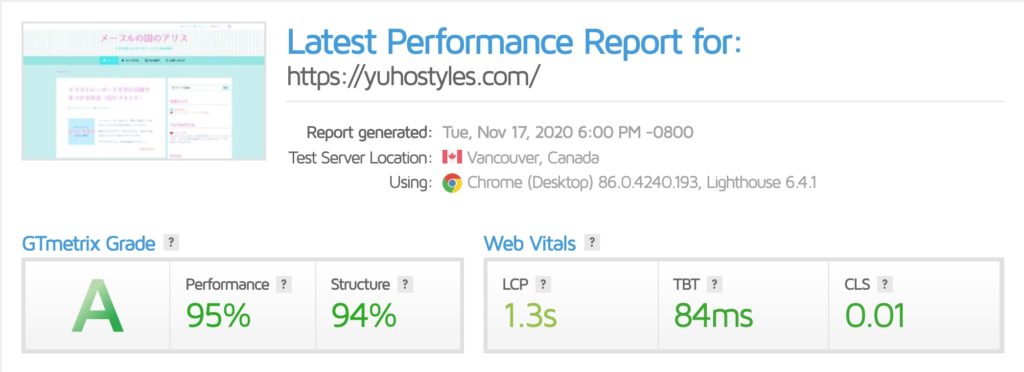Click the Chrome browser logo icon
1024x372 pixels.
tap(452, 183)
